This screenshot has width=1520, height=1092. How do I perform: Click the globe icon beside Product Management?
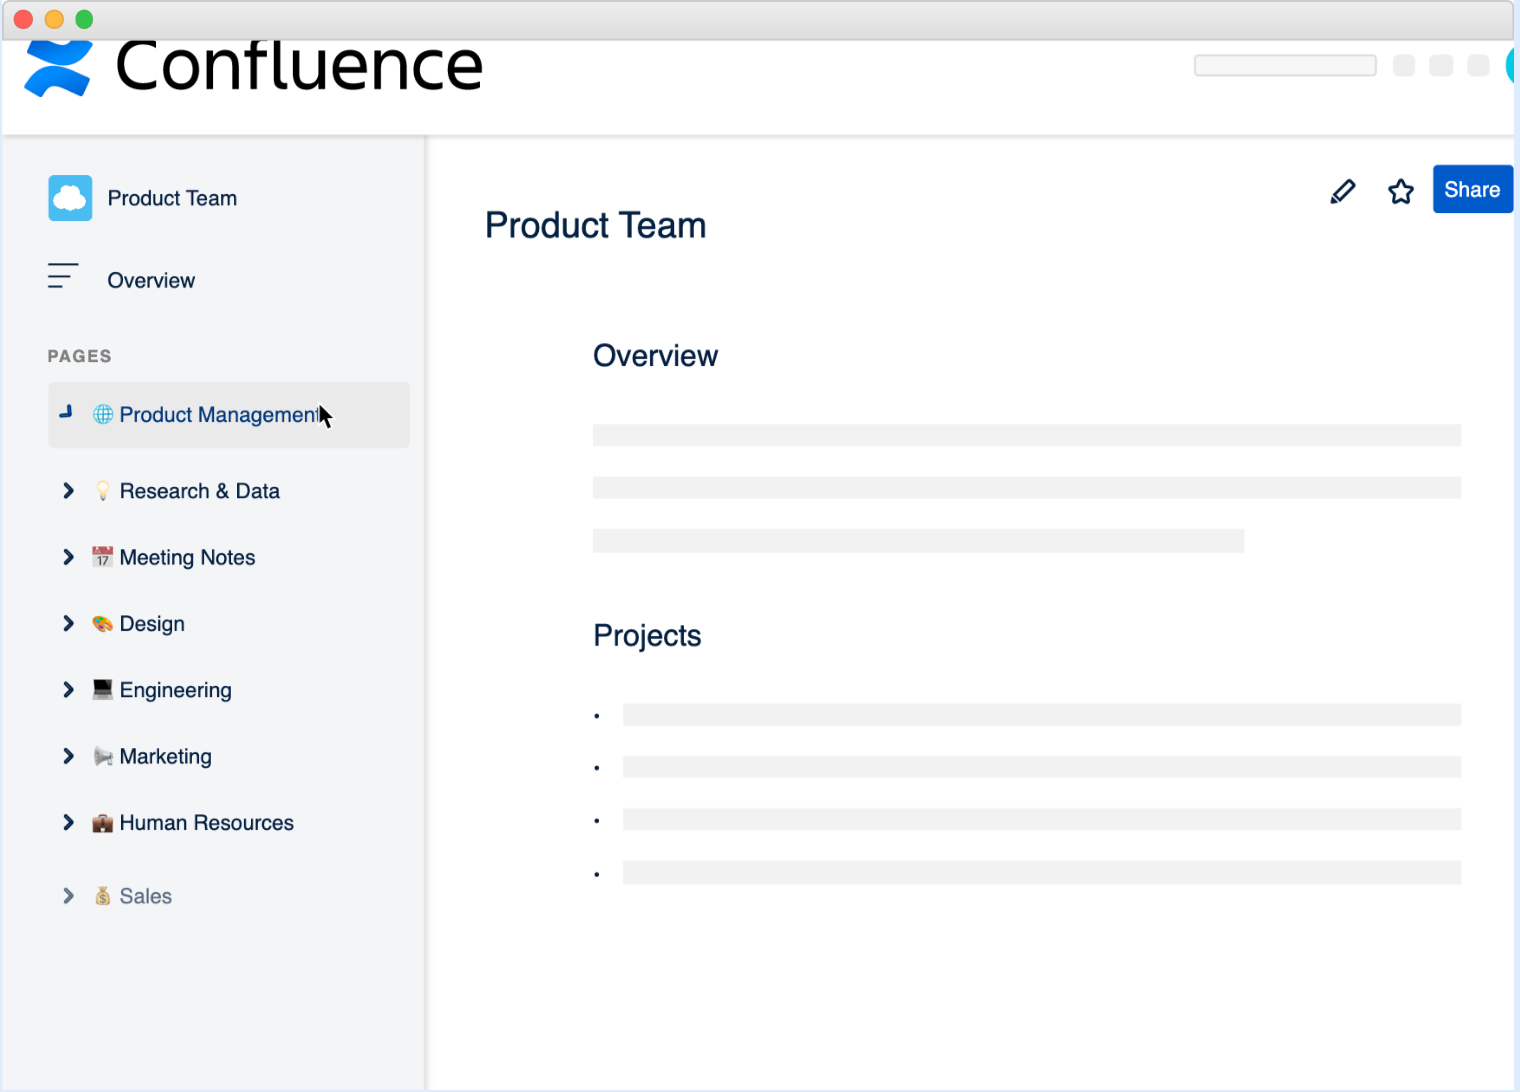[x=102, y=414]
